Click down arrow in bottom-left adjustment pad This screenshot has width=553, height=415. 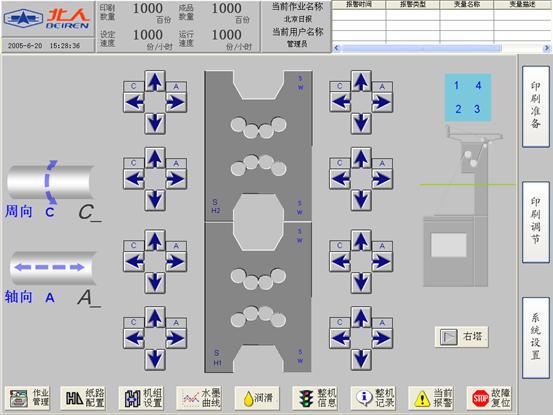[155, 359]
